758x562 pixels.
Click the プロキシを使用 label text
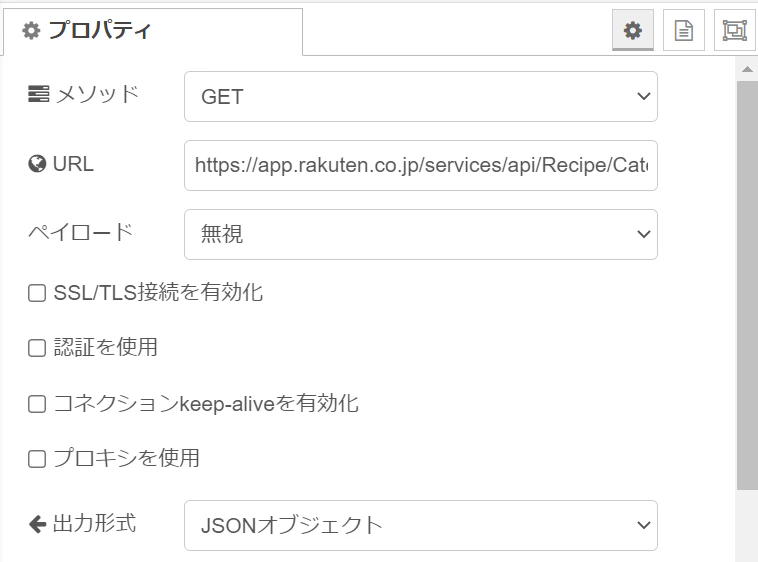point(126,458)
